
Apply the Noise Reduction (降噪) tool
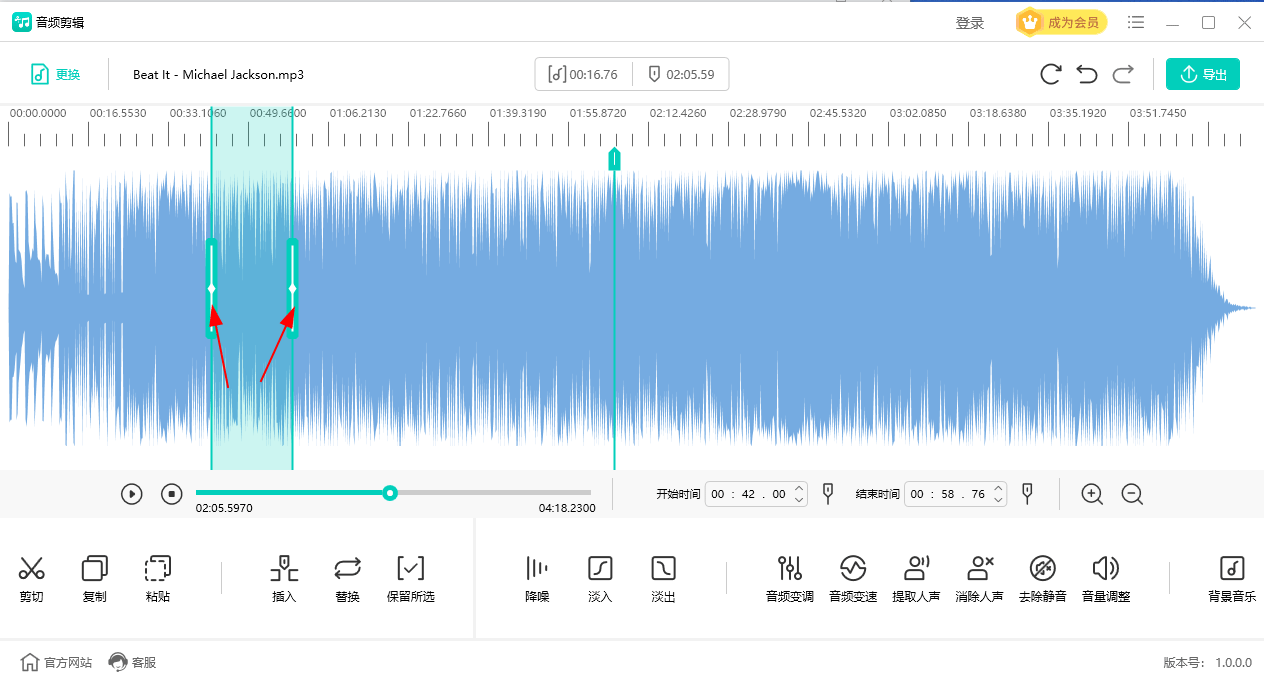tap(537, 569)
